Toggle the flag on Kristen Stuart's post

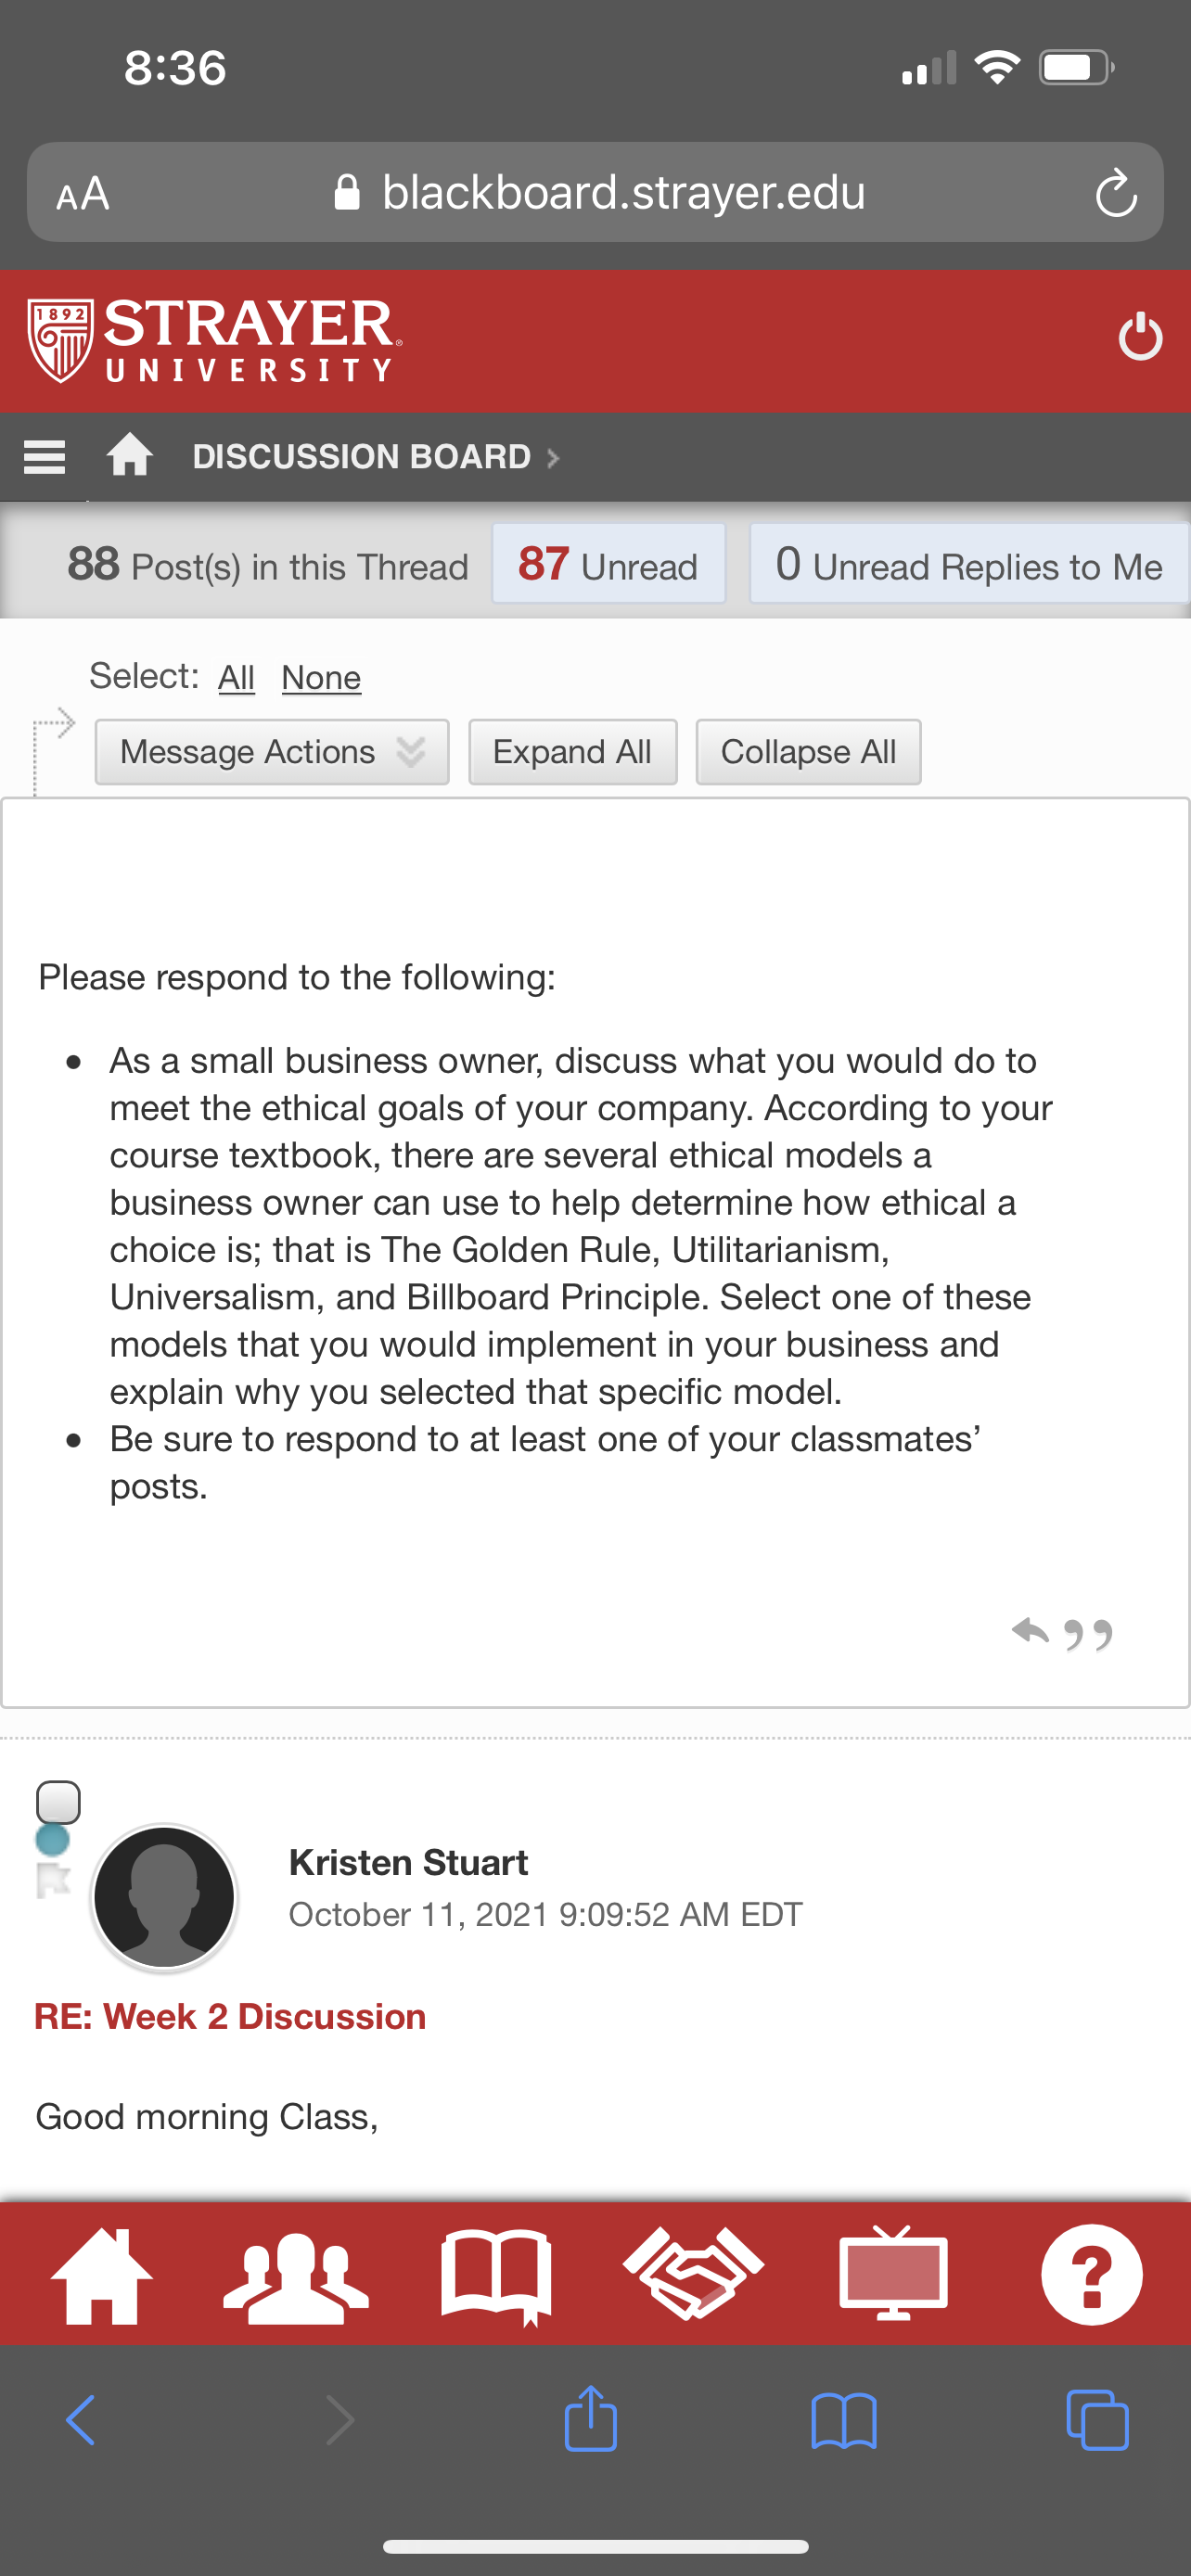53,1880
